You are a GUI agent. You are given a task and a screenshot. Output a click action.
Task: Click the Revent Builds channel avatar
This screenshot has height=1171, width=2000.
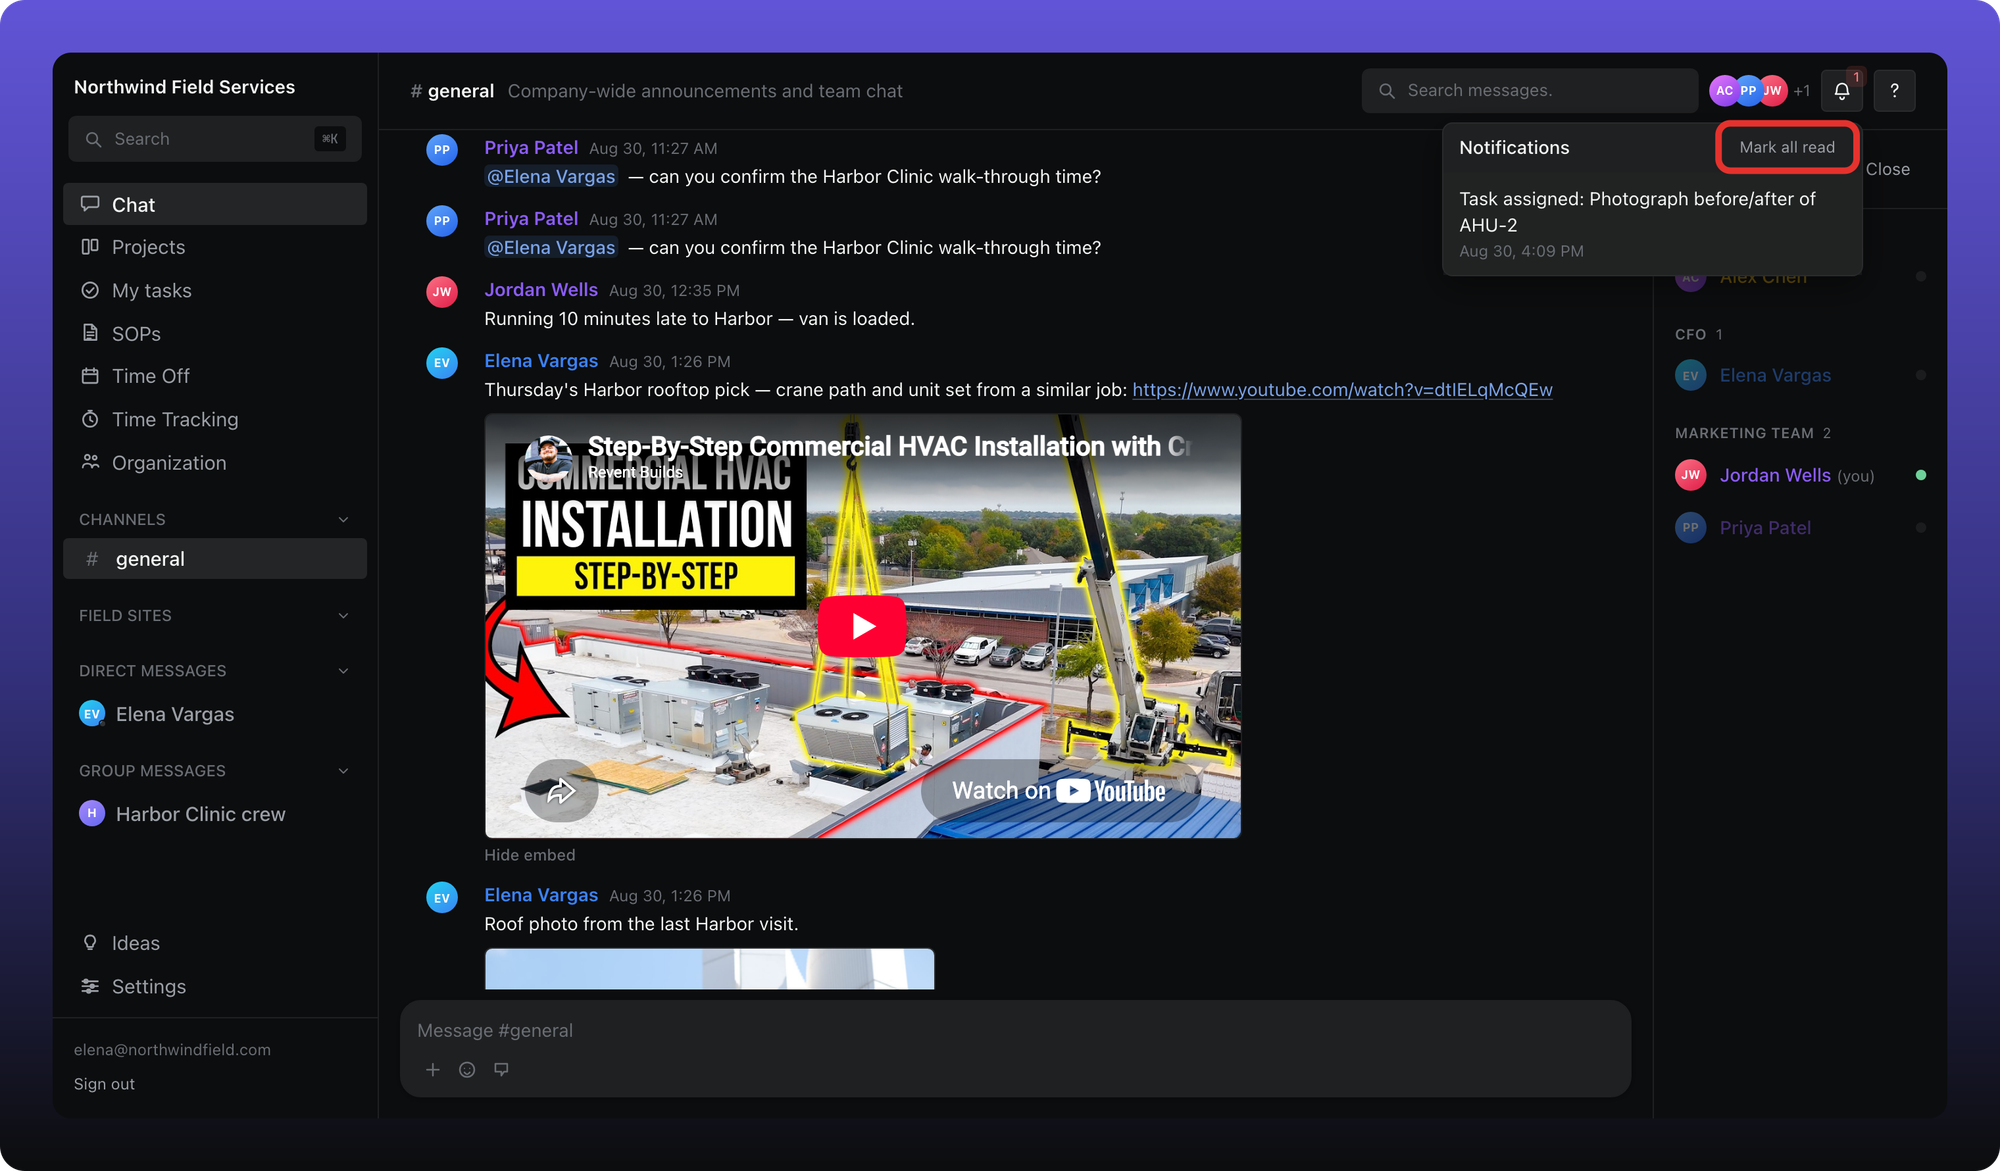tap(548, 457)
